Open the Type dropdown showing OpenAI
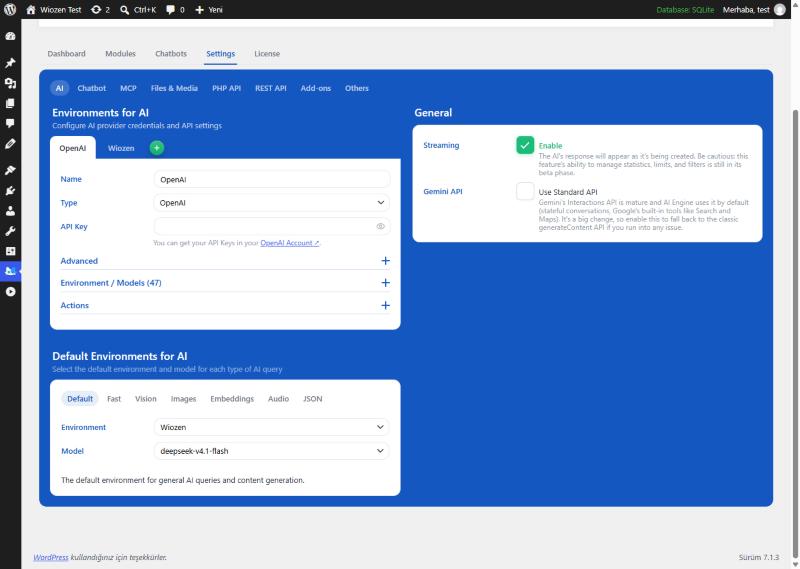This screenshot has height=569, width=800. tap(271, 203)
